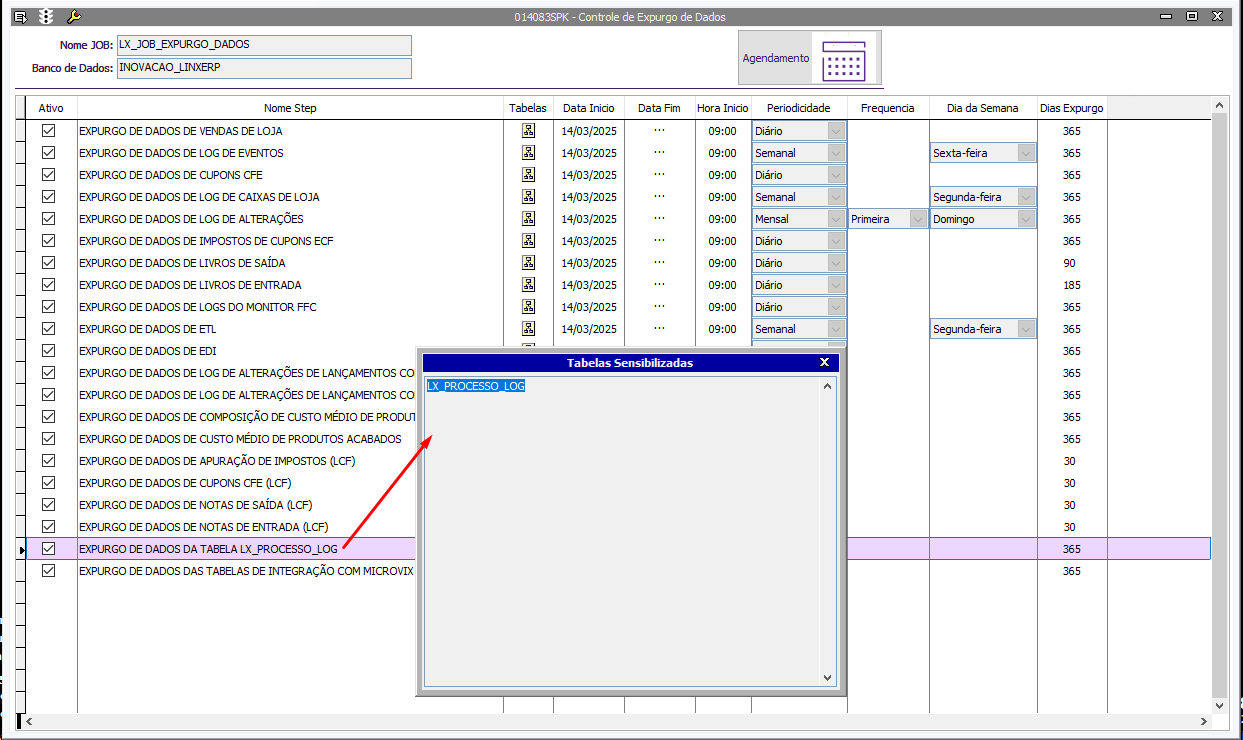This screenshot has width=1243, height=740.
Task: Toggle Ativo for LOG DE EVENTOS step
Action: tap(48, 153)
